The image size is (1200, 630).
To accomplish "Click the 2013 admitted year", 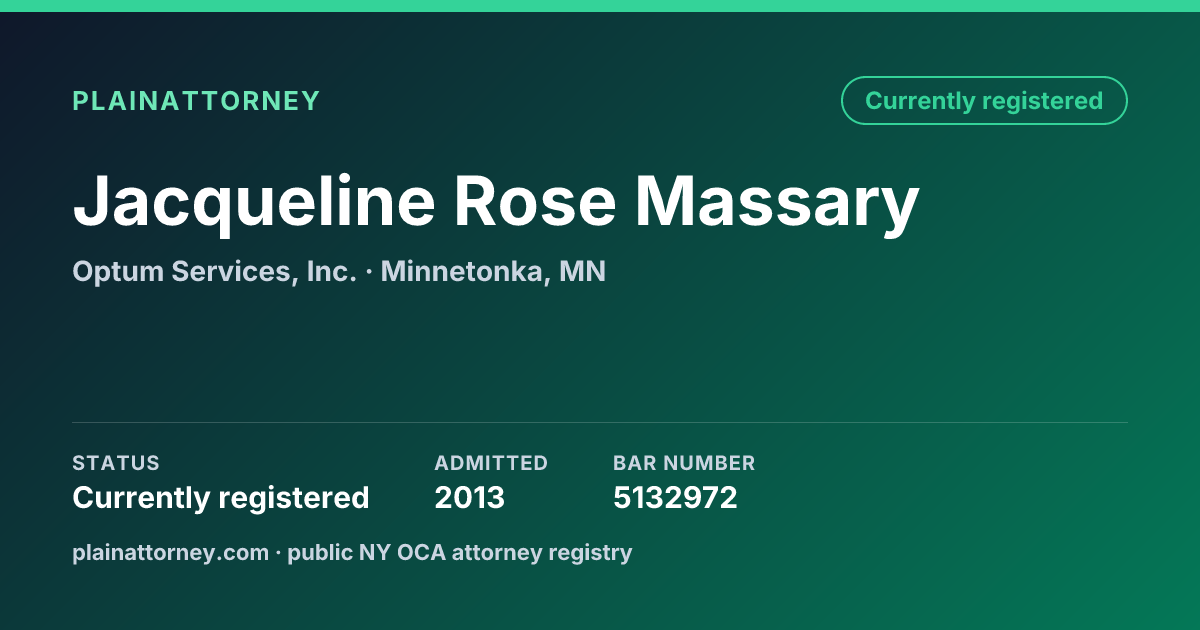I will (x=469, y=497).
